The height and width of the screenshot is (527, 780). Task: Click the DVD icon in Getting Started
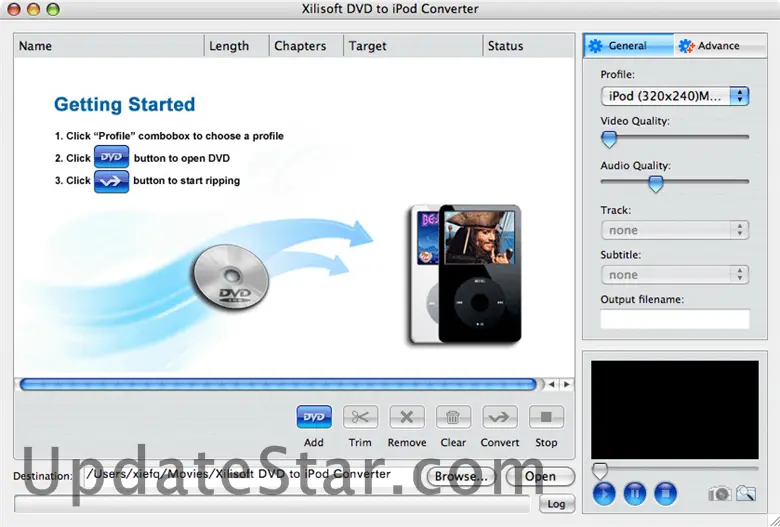(x=111, y=157)
